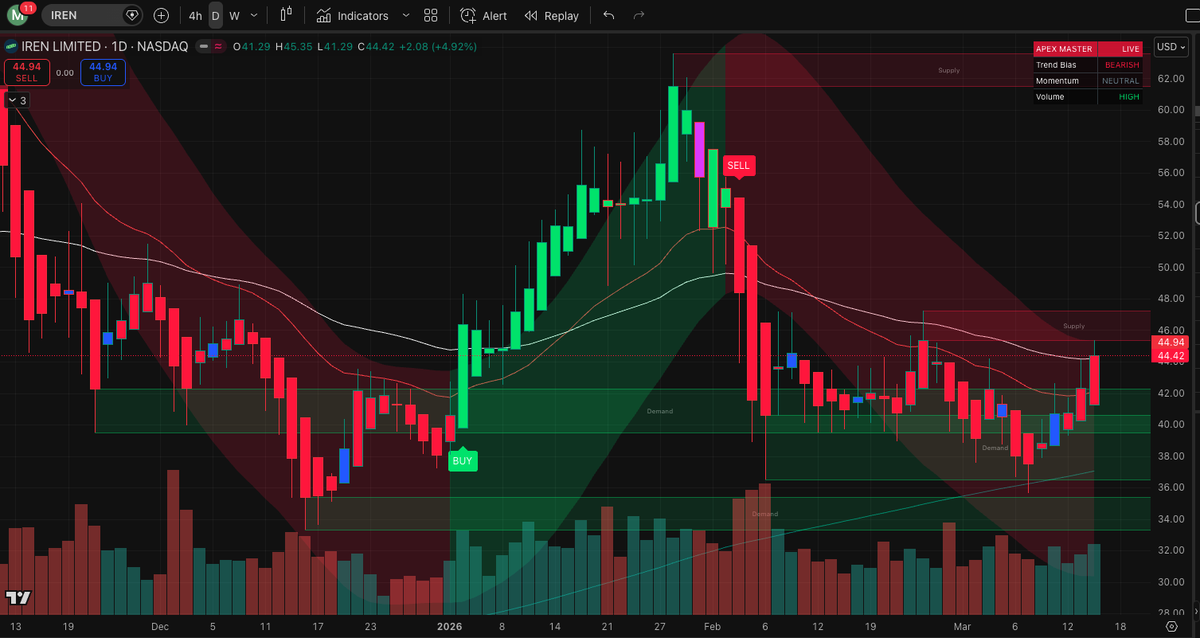Image resolution: width=1200 pixels, height=638 pixels.
Task: Create an Alert from the toolbar
Action: [x=484, y=16]
